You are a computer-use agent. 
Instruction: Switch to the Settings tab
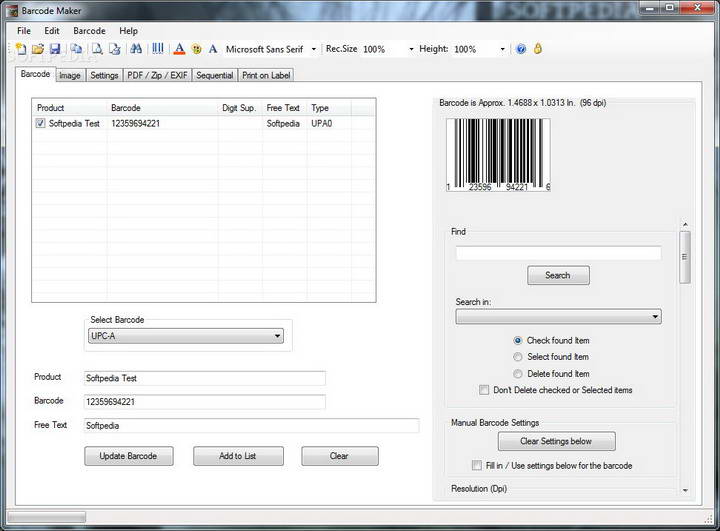pos(104,75)
